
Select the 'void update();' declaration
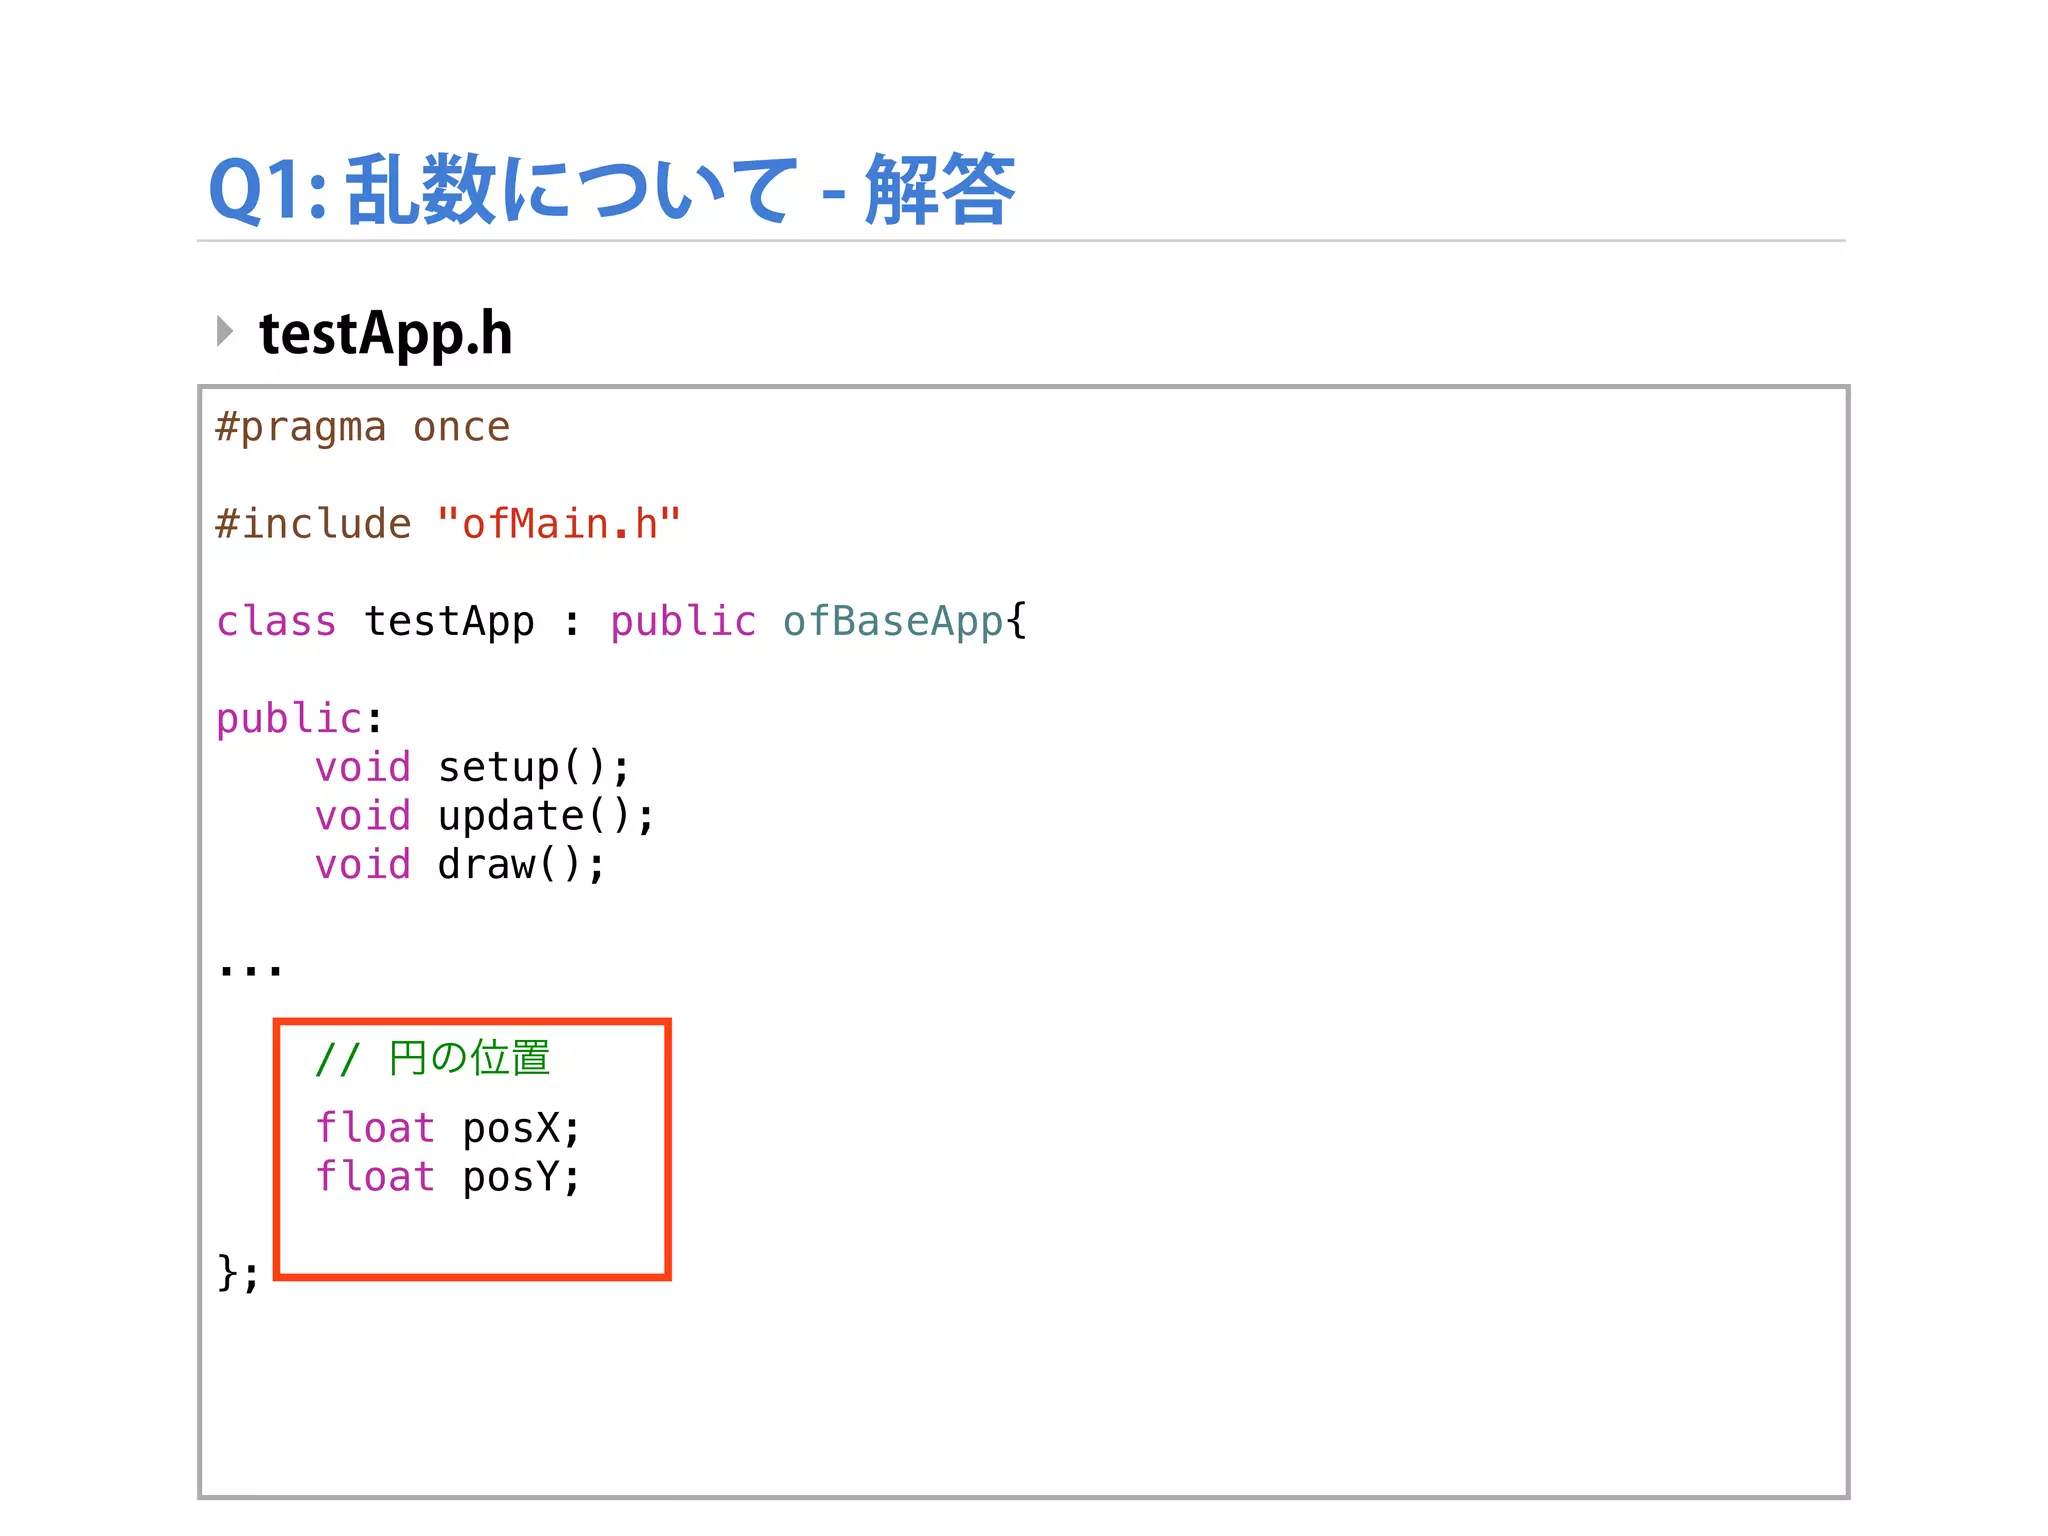pyautogui.click(x=485, y=817)
